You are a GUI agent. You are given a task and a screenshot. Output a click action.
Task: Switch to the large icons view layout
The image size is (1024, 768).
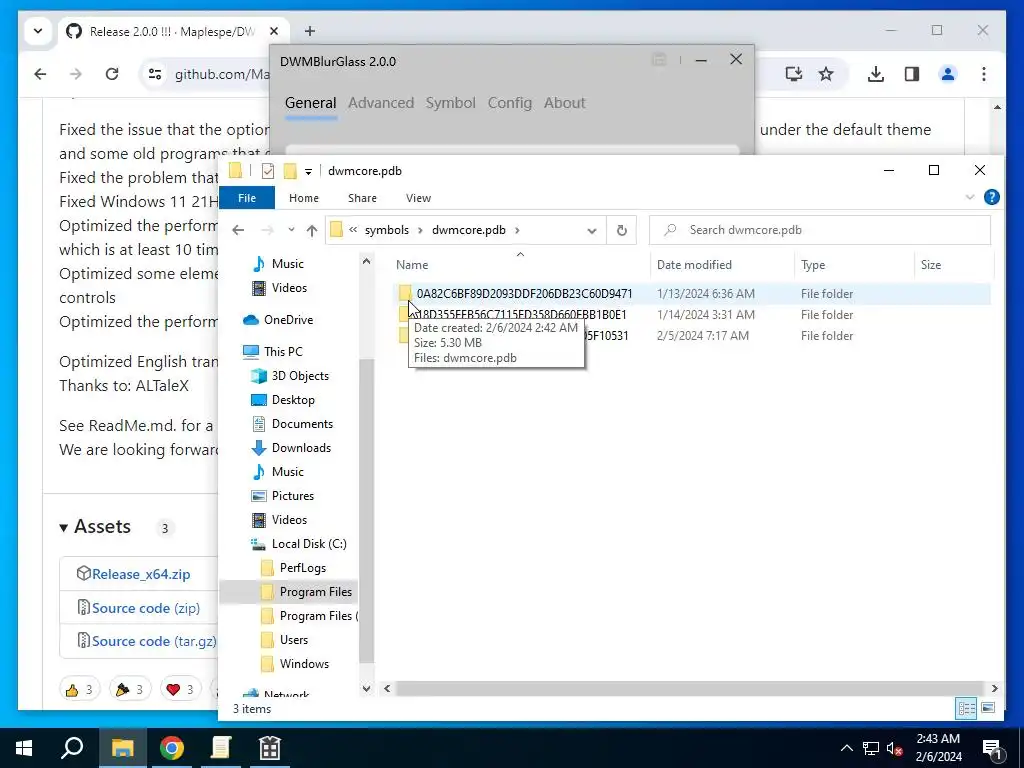[988, 709]
